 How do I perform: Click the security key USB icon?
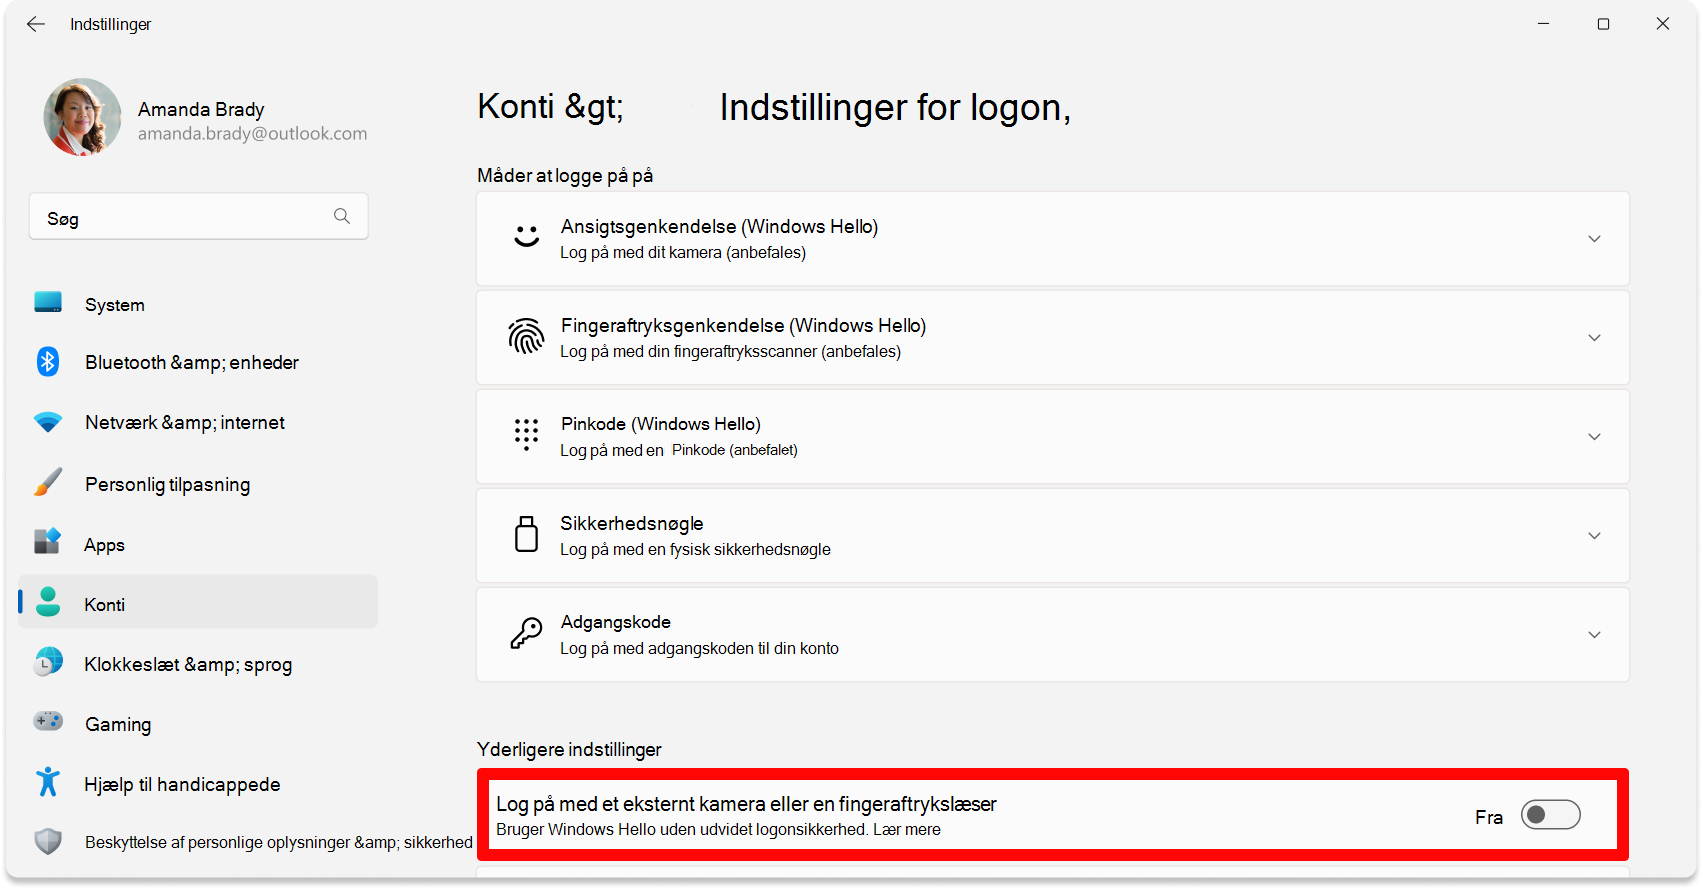pyautogui.click(x=526, y=534)
